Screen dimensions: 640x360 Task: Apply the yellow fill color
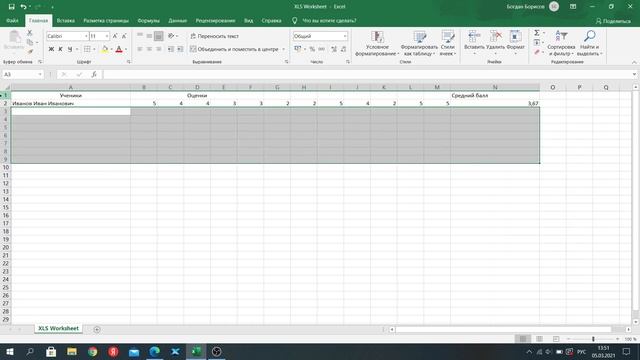coord(104,49)
